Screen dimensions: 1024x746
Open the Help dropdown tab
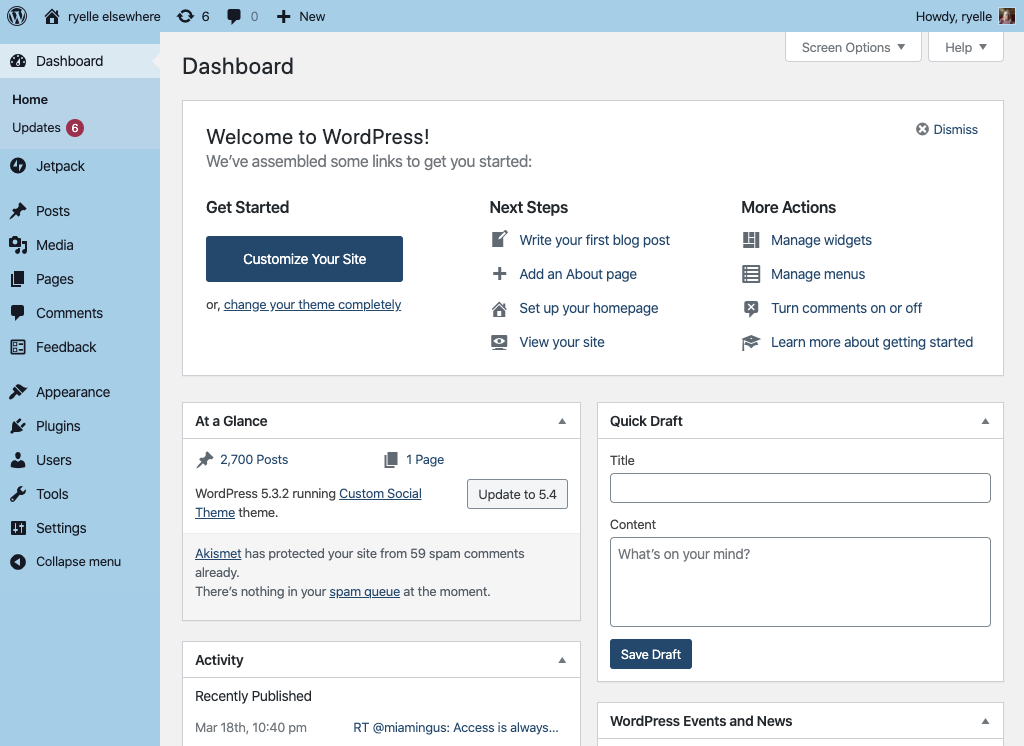point(965,47)
